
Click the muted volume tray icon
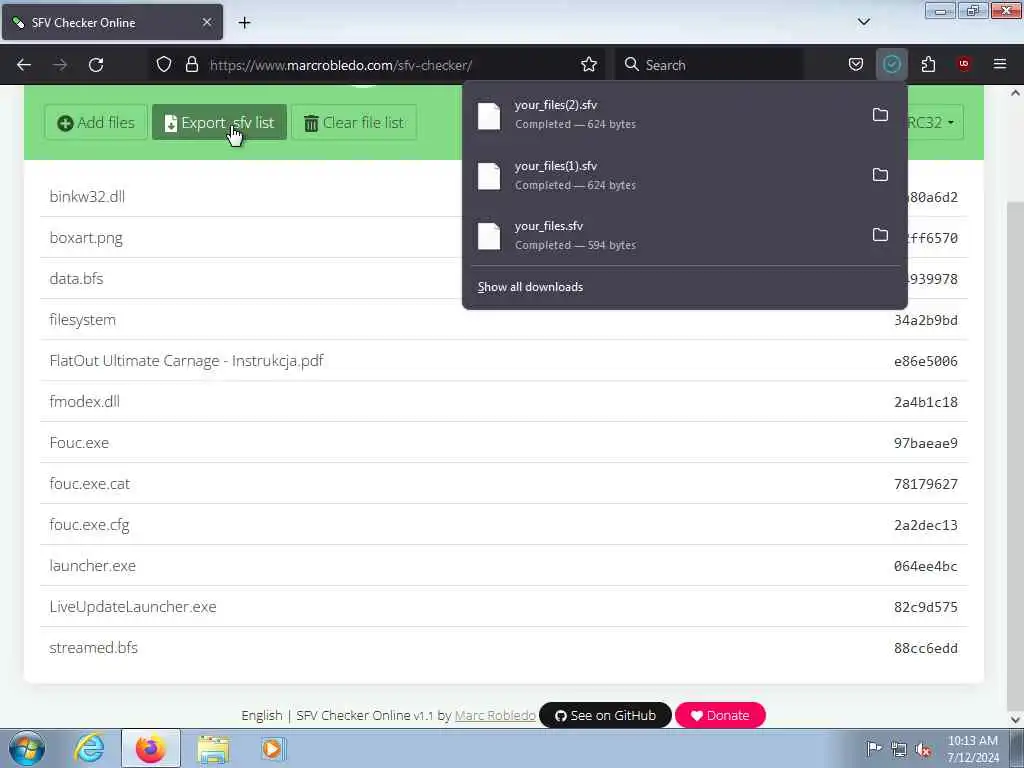pos(924,750)
